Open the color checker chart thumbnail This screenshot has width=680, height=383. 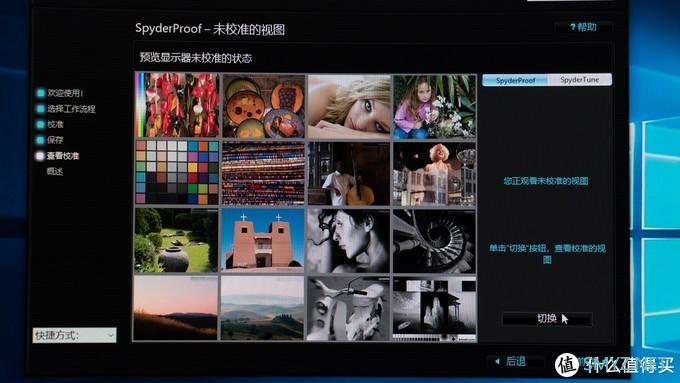pos(177,172)
